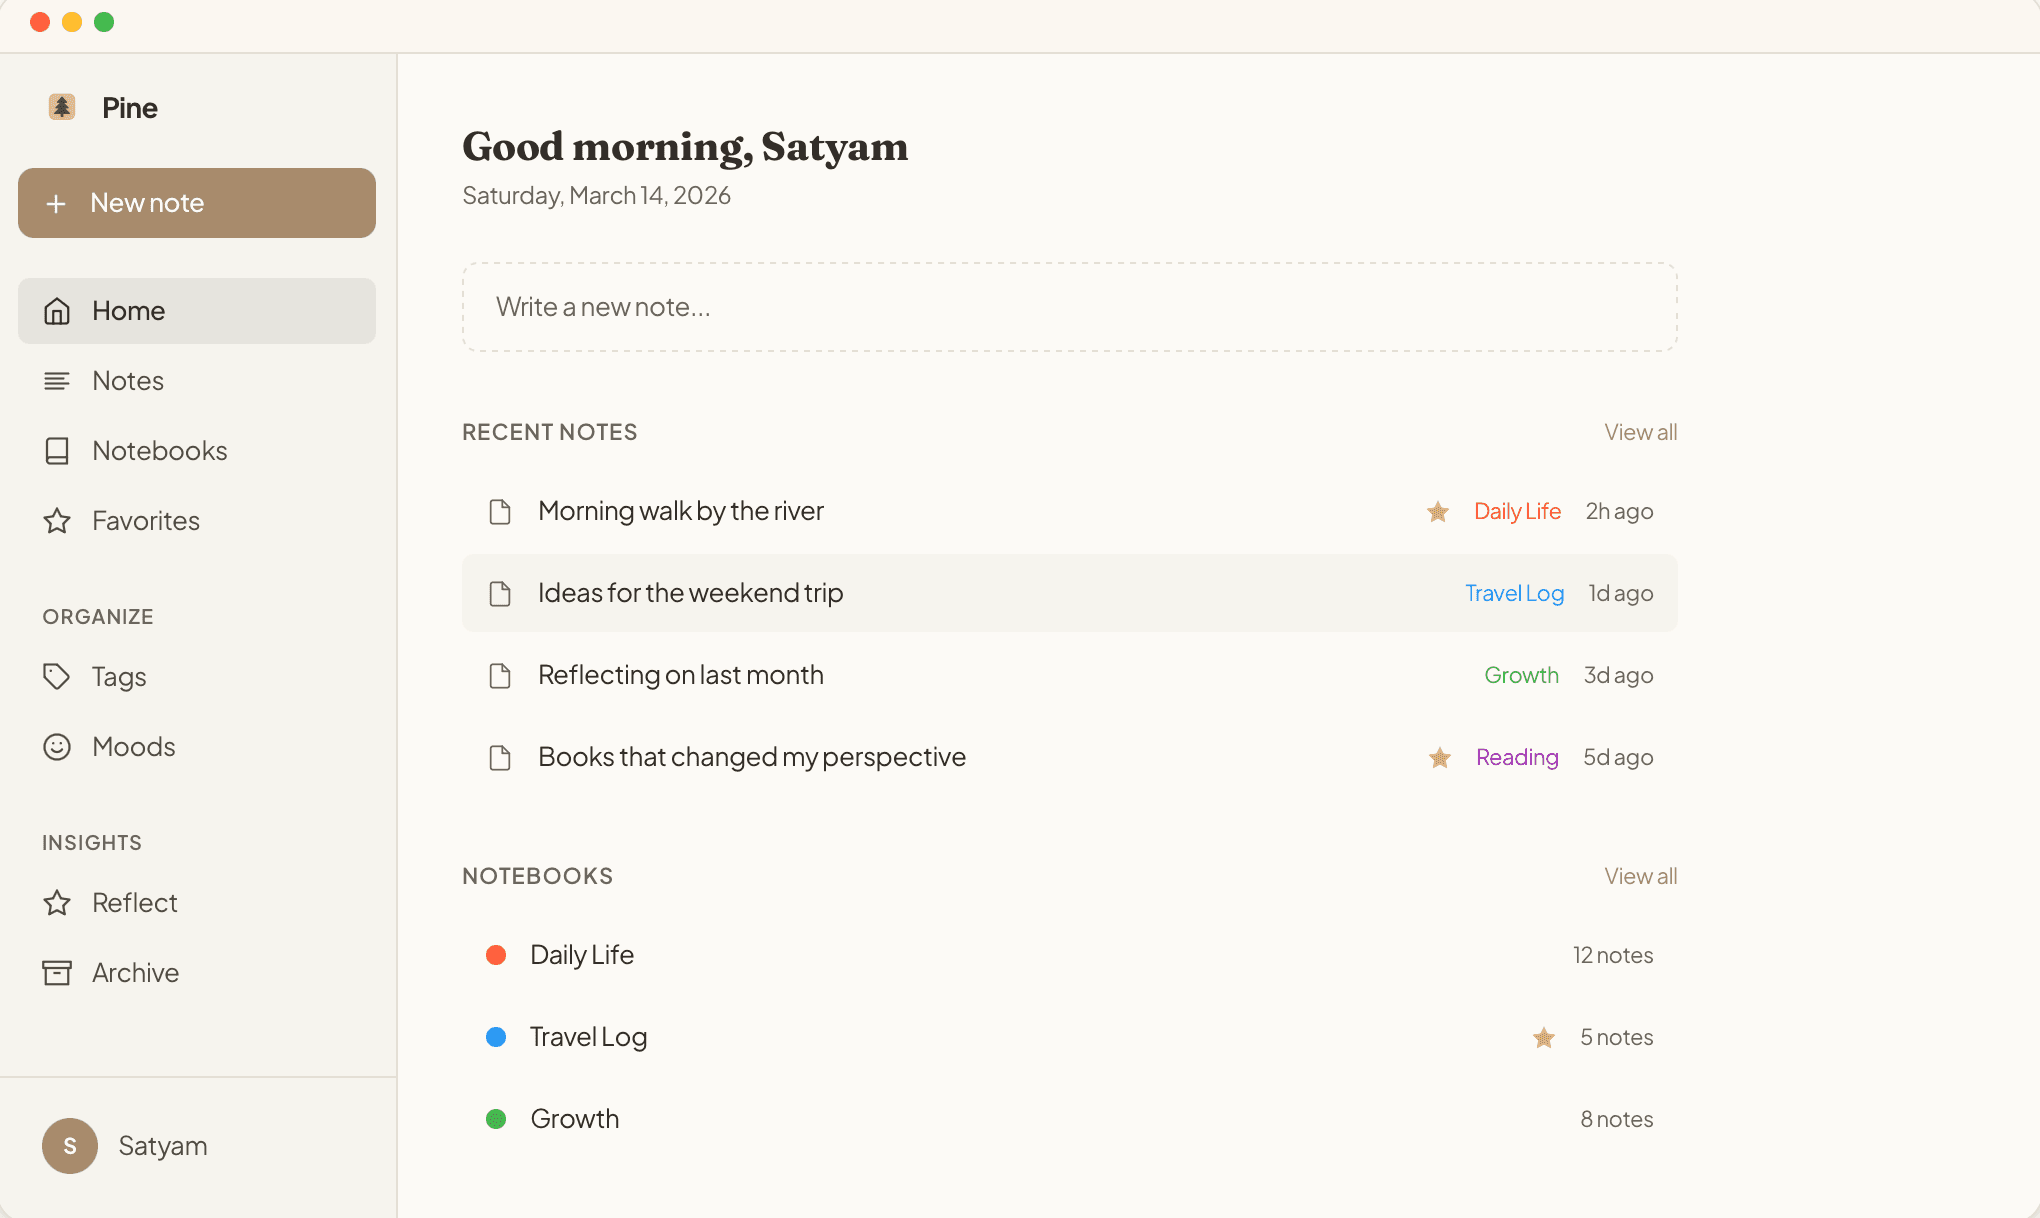Focus the Write a new note field
Image resolution: width=2040 pixels, height=1218 pixels.
[x=1070, y=307]
